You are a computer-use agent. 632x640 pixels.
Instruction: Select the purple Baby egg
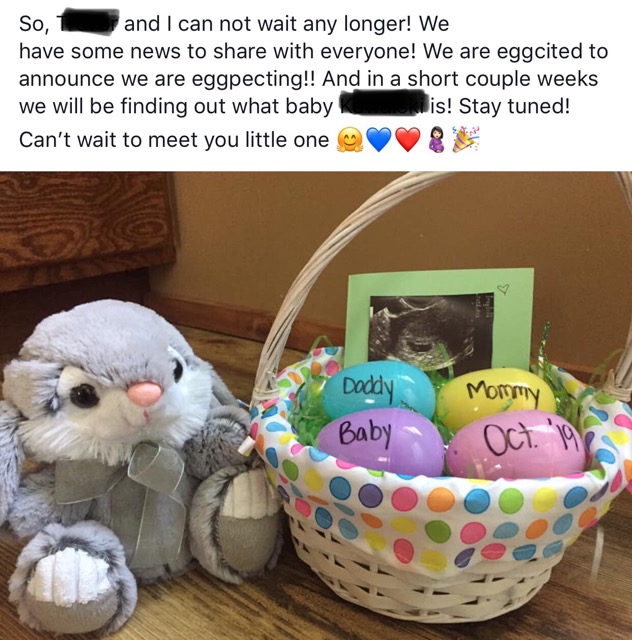pos(381,444)
